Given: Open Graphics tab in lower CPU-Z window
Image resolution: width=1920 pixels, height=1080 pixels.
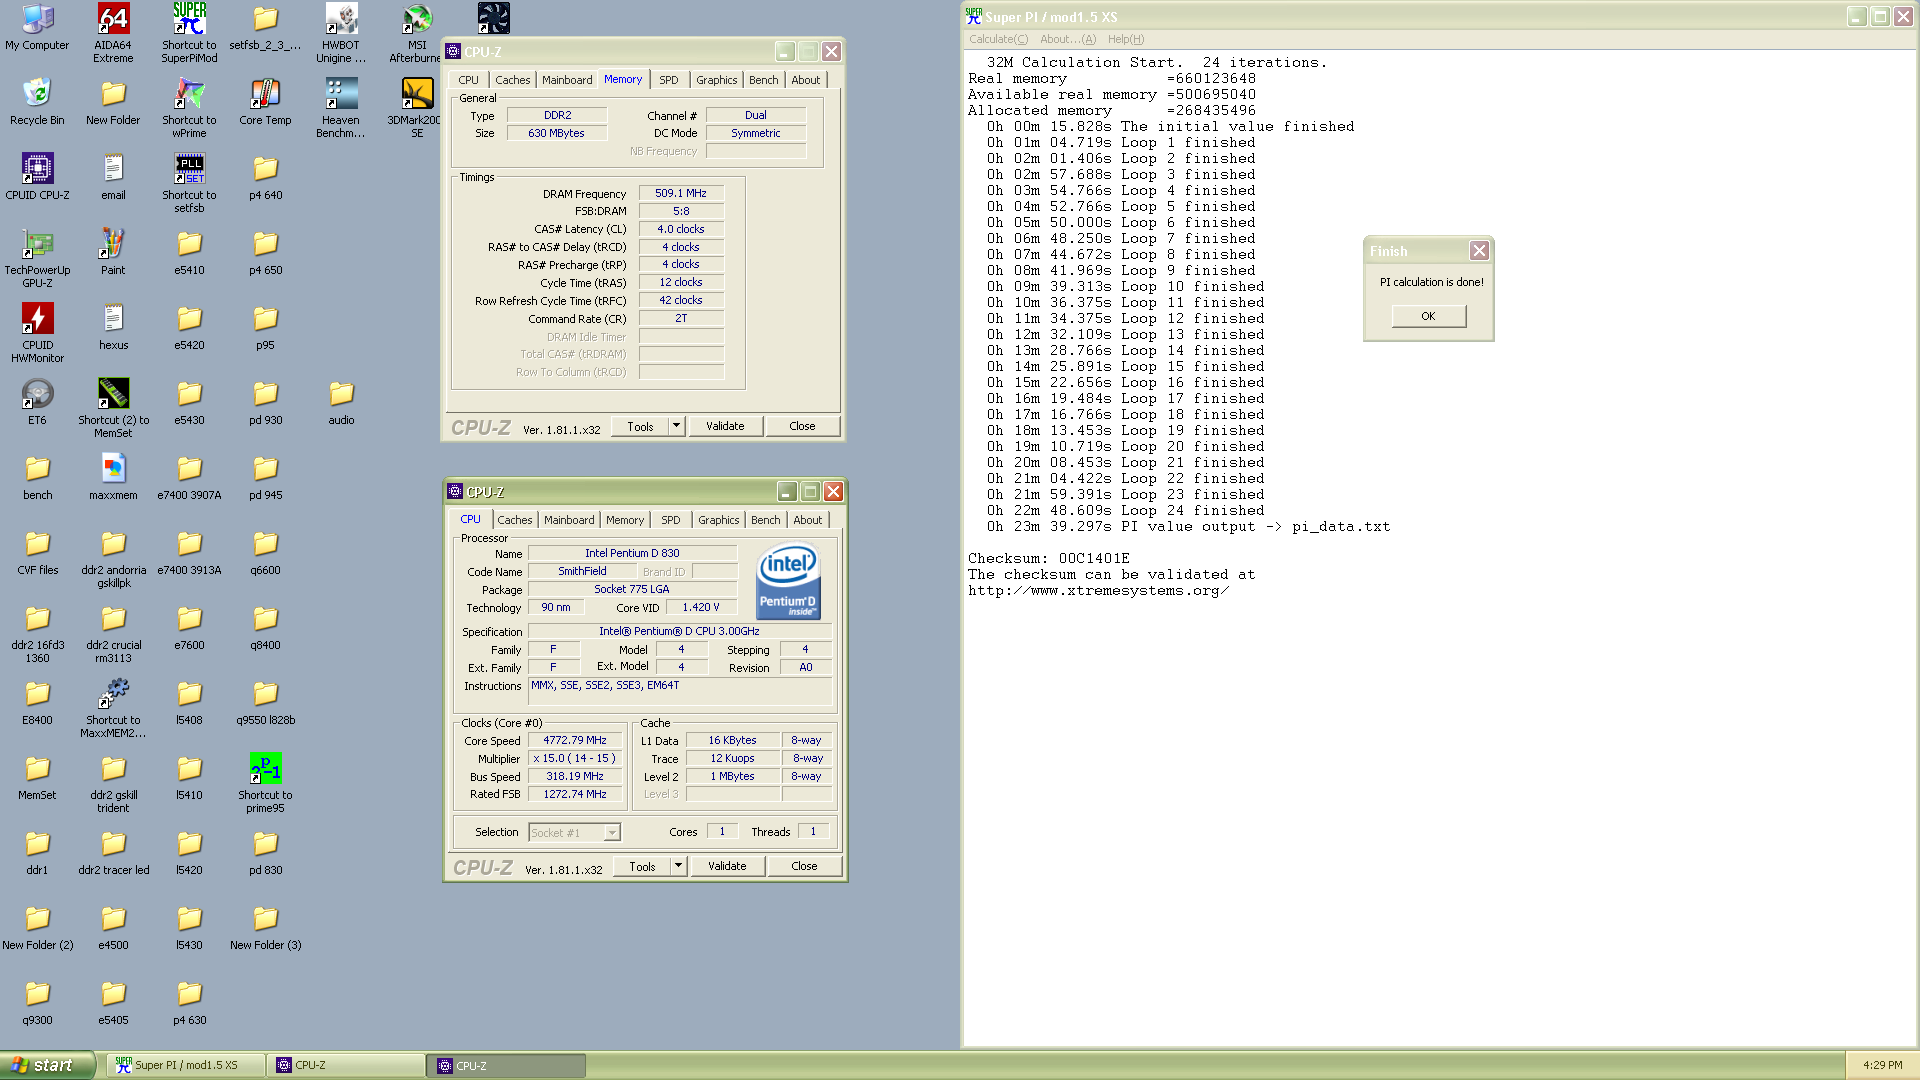Looking at the screenshot, I should tap(719, 520).
